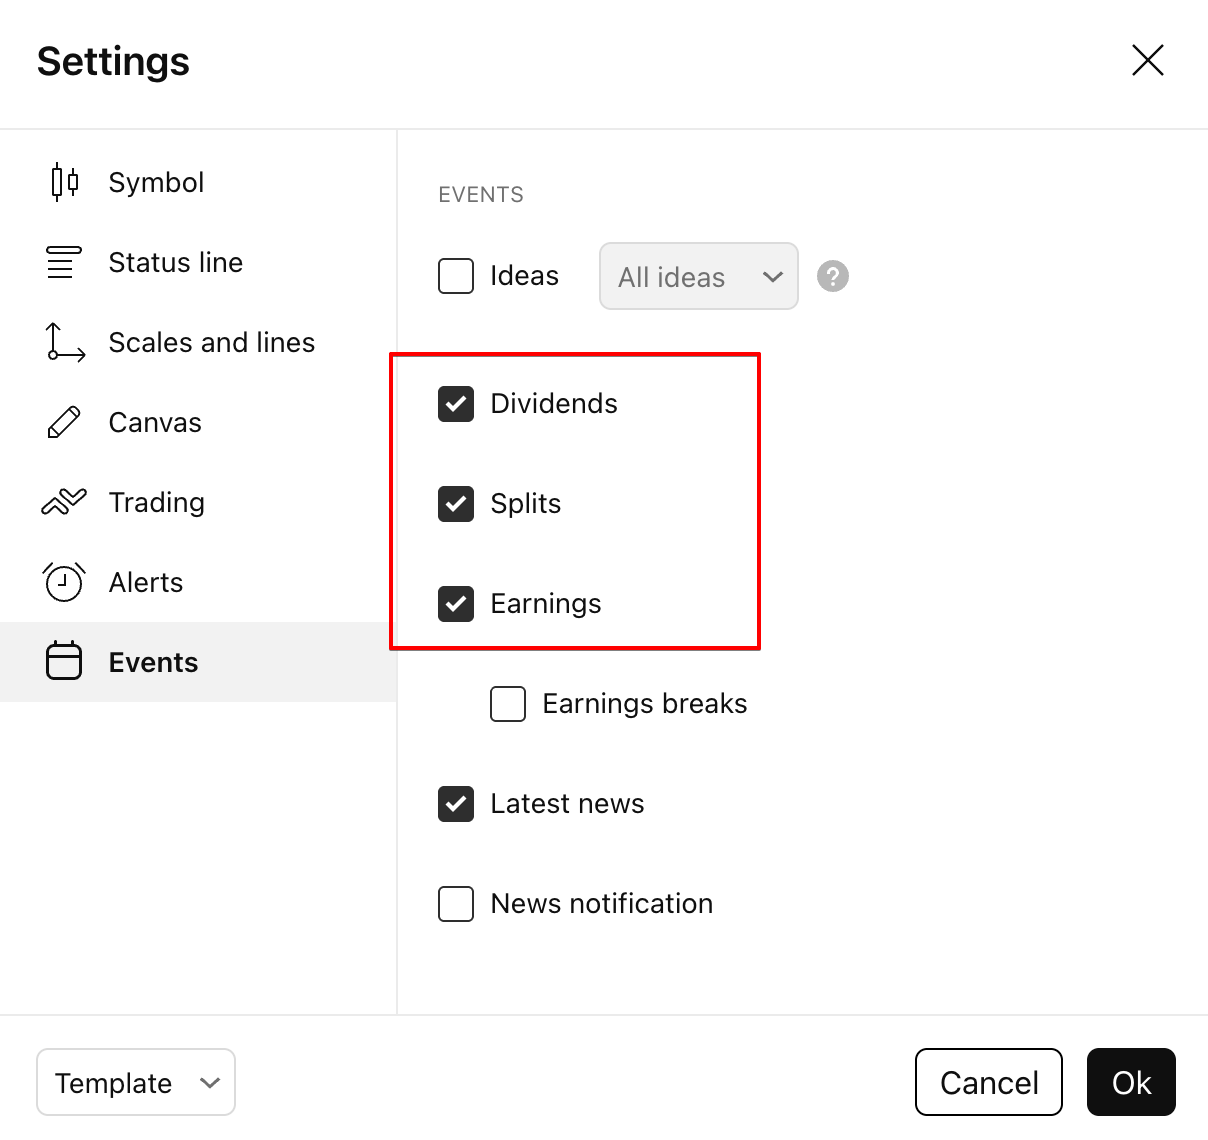Image resolution: width=1208 pixels, height=1140 pixels.
Task: Close the Settings dialog
Action: (1147, 60)
